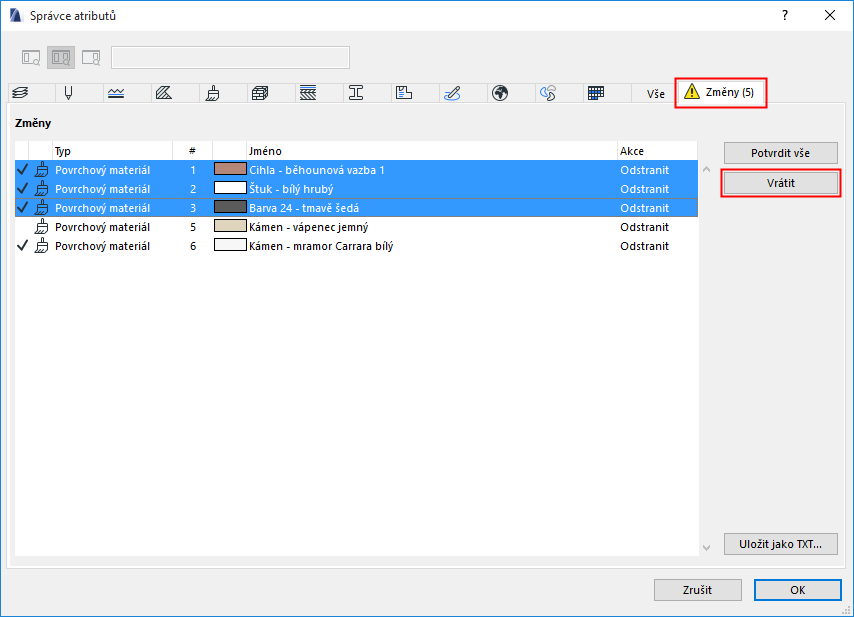854x617 pixels.
Task: Open the Pens attribute tab
Action: coord(68,93)
